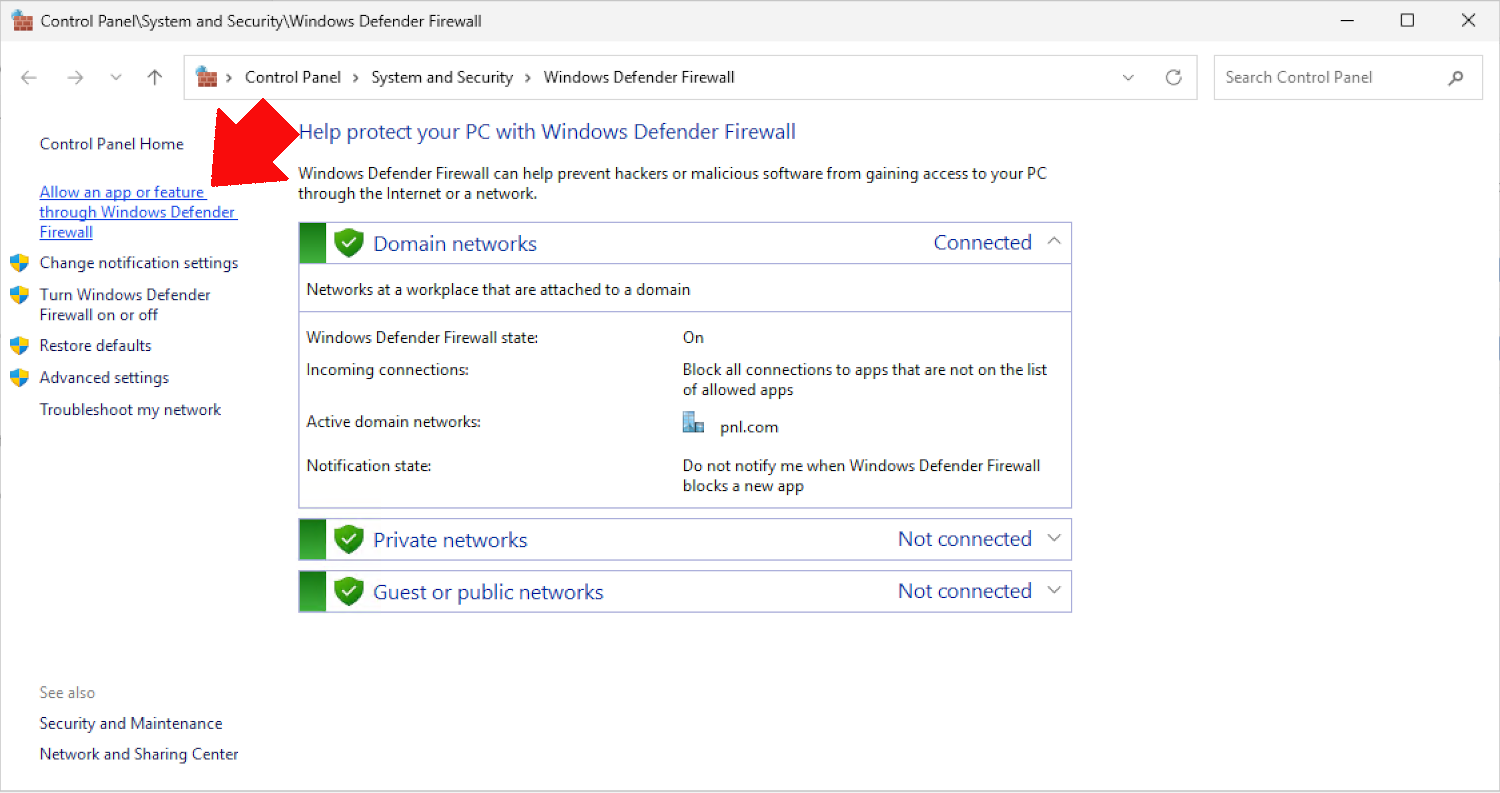Click the search magnifier icon
The width and height of the screenshot is (1500, 793).
click(x=1456, y=78)
